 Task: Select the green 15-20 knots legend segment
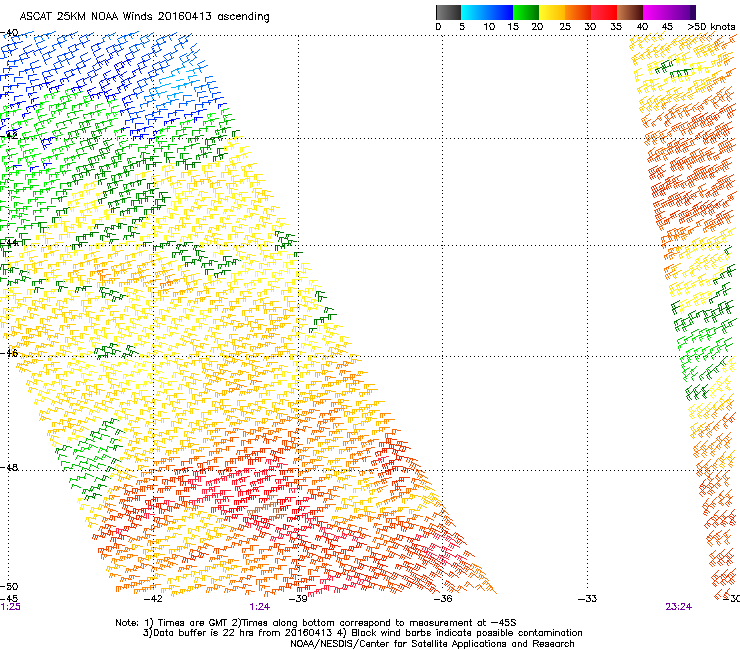[x=526, y=12]
